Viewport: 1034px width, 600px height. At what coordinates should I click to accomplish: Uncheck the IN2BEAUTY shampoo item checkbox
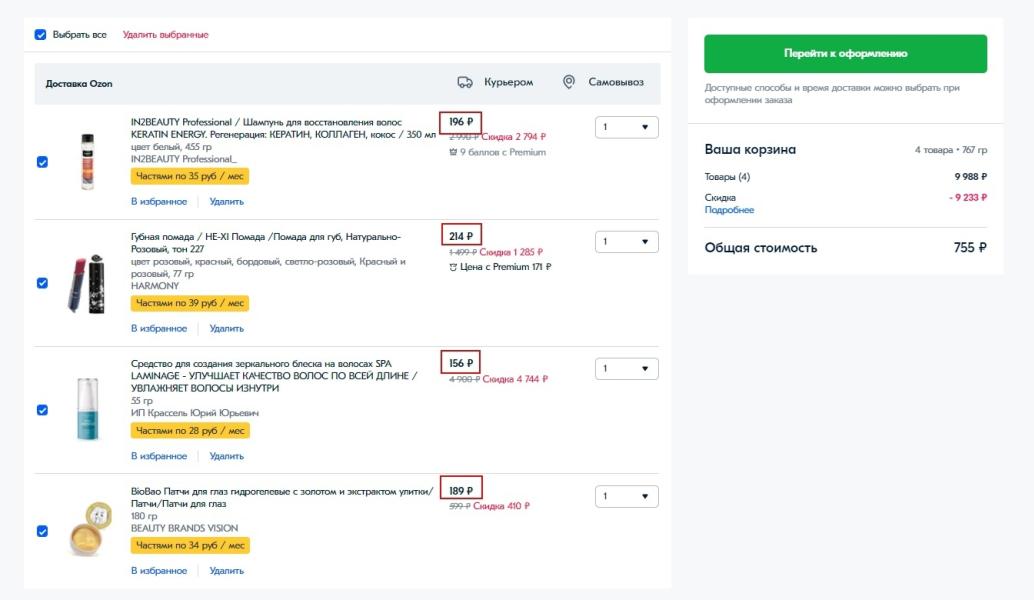[42, 162]
